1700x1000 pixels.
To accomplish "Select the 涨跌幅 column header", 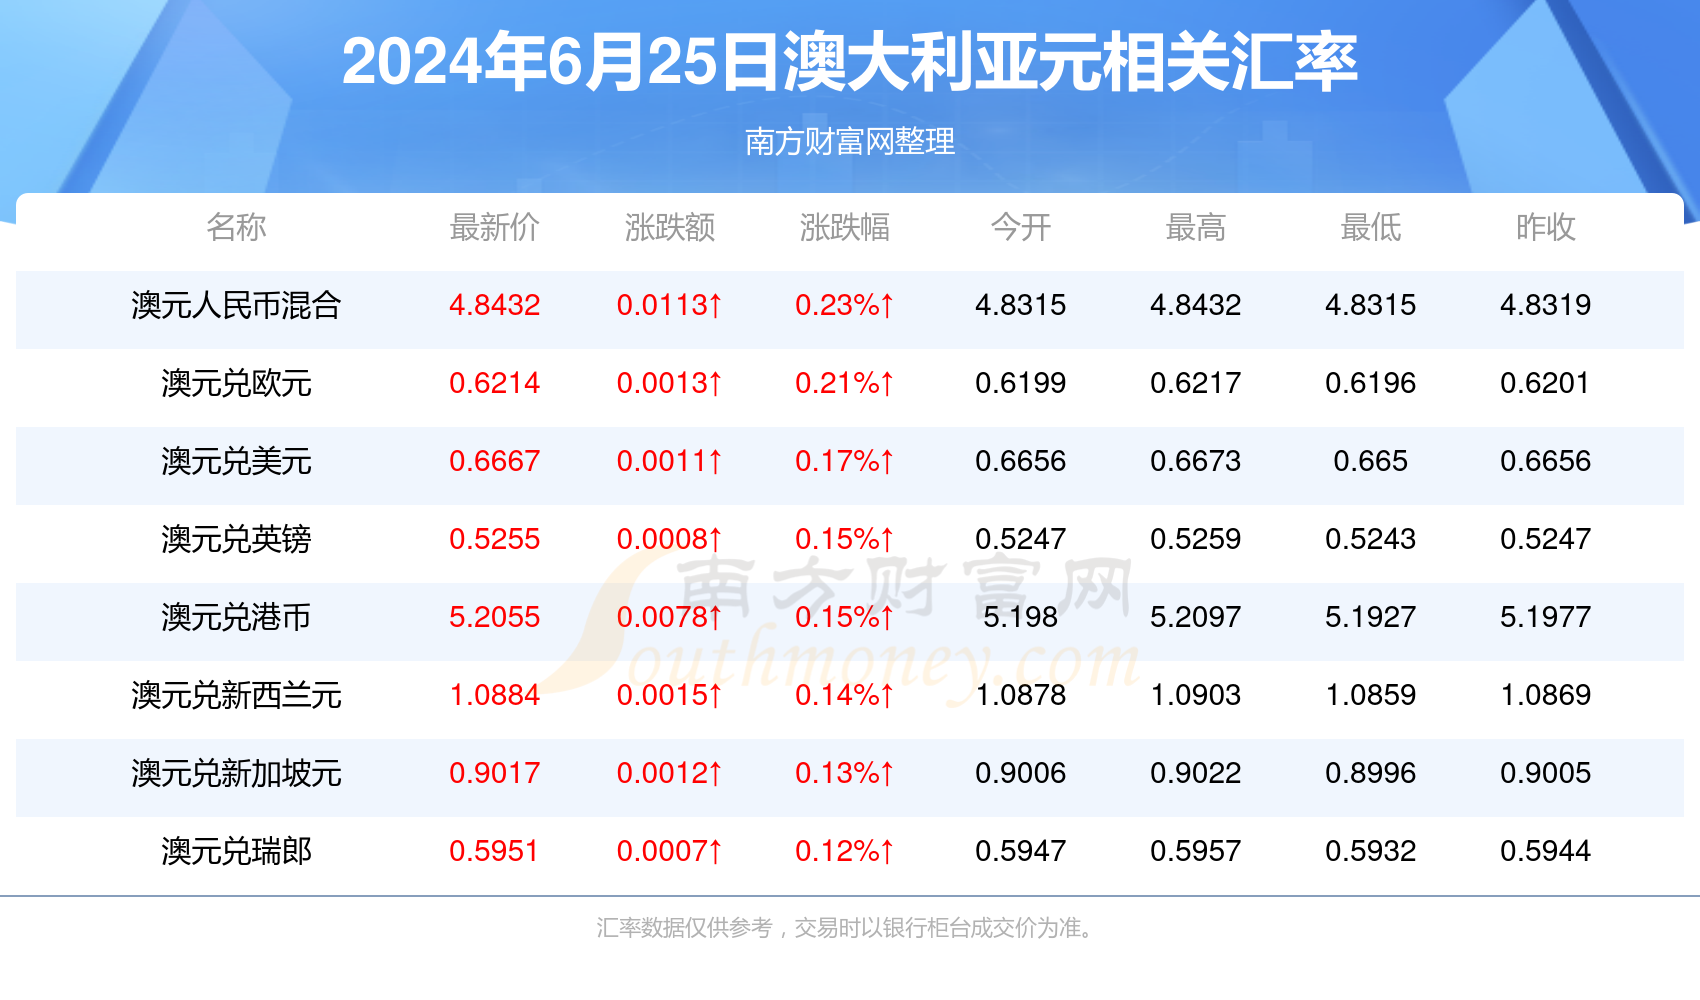I will point(845,227).
